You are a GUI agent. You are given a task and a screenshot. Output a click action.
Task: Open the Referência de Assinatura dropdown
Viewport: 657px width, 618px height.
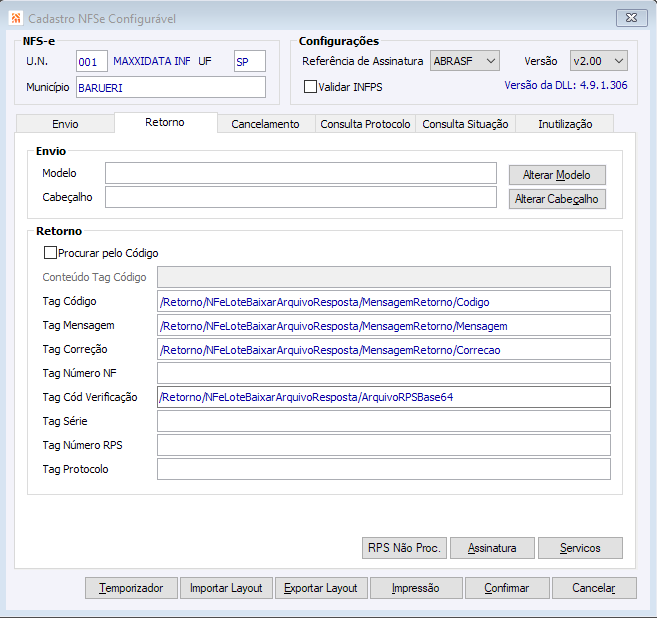[x=465, y=61]
